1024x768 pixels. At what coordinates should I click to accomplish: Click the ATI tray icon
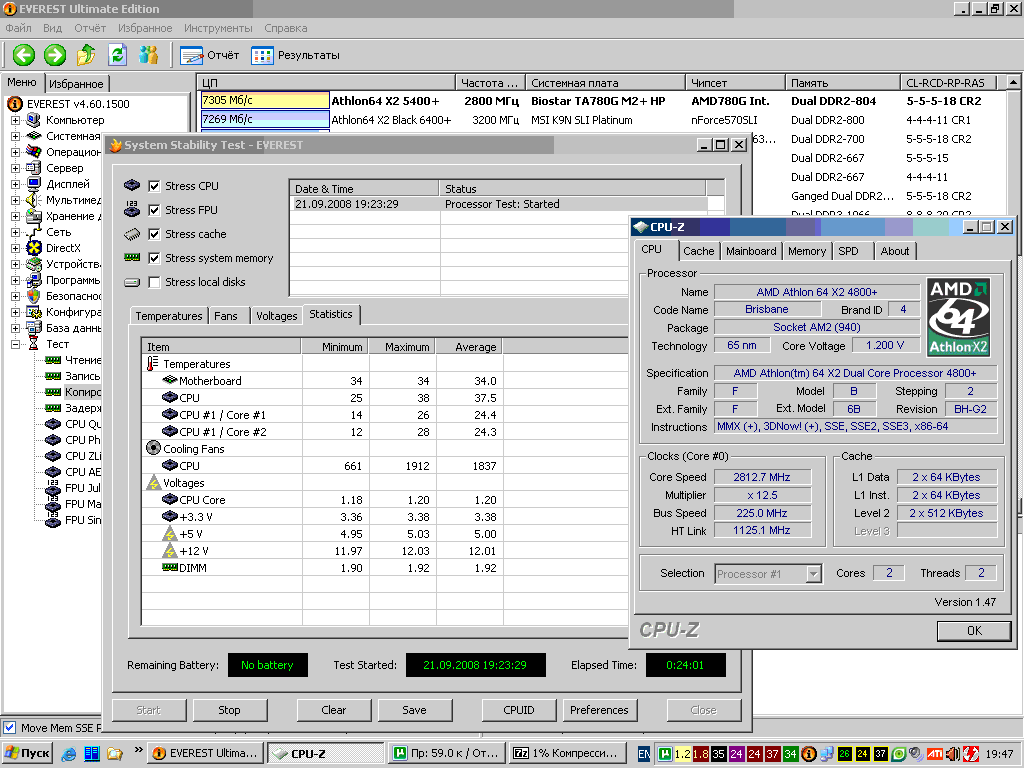pyautogui.click(x=935, y=754)
